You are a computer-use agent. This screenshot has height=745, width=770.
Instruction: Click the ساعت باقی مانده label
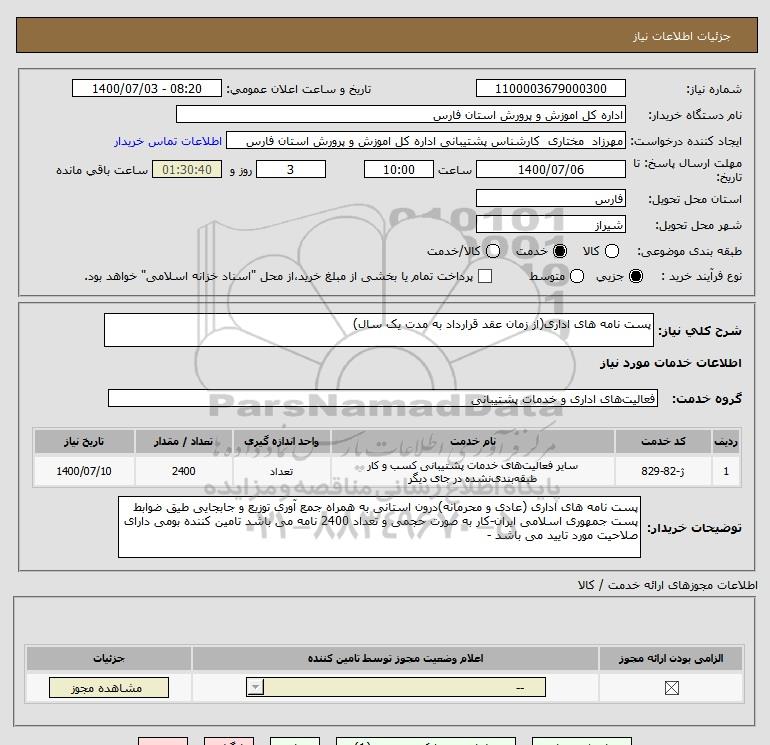click(x=102, y=170)
